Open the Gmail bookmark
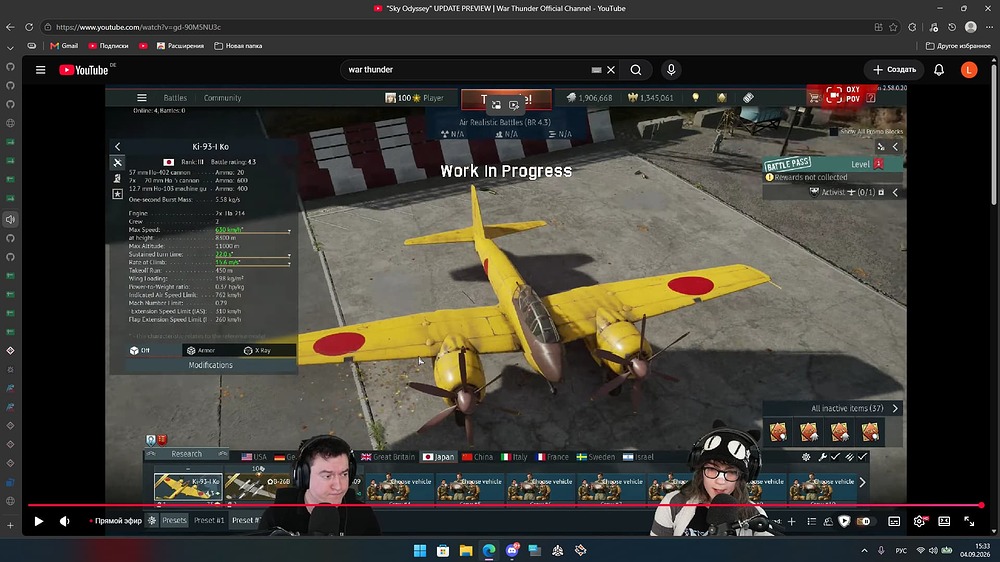 pos(64,46)
